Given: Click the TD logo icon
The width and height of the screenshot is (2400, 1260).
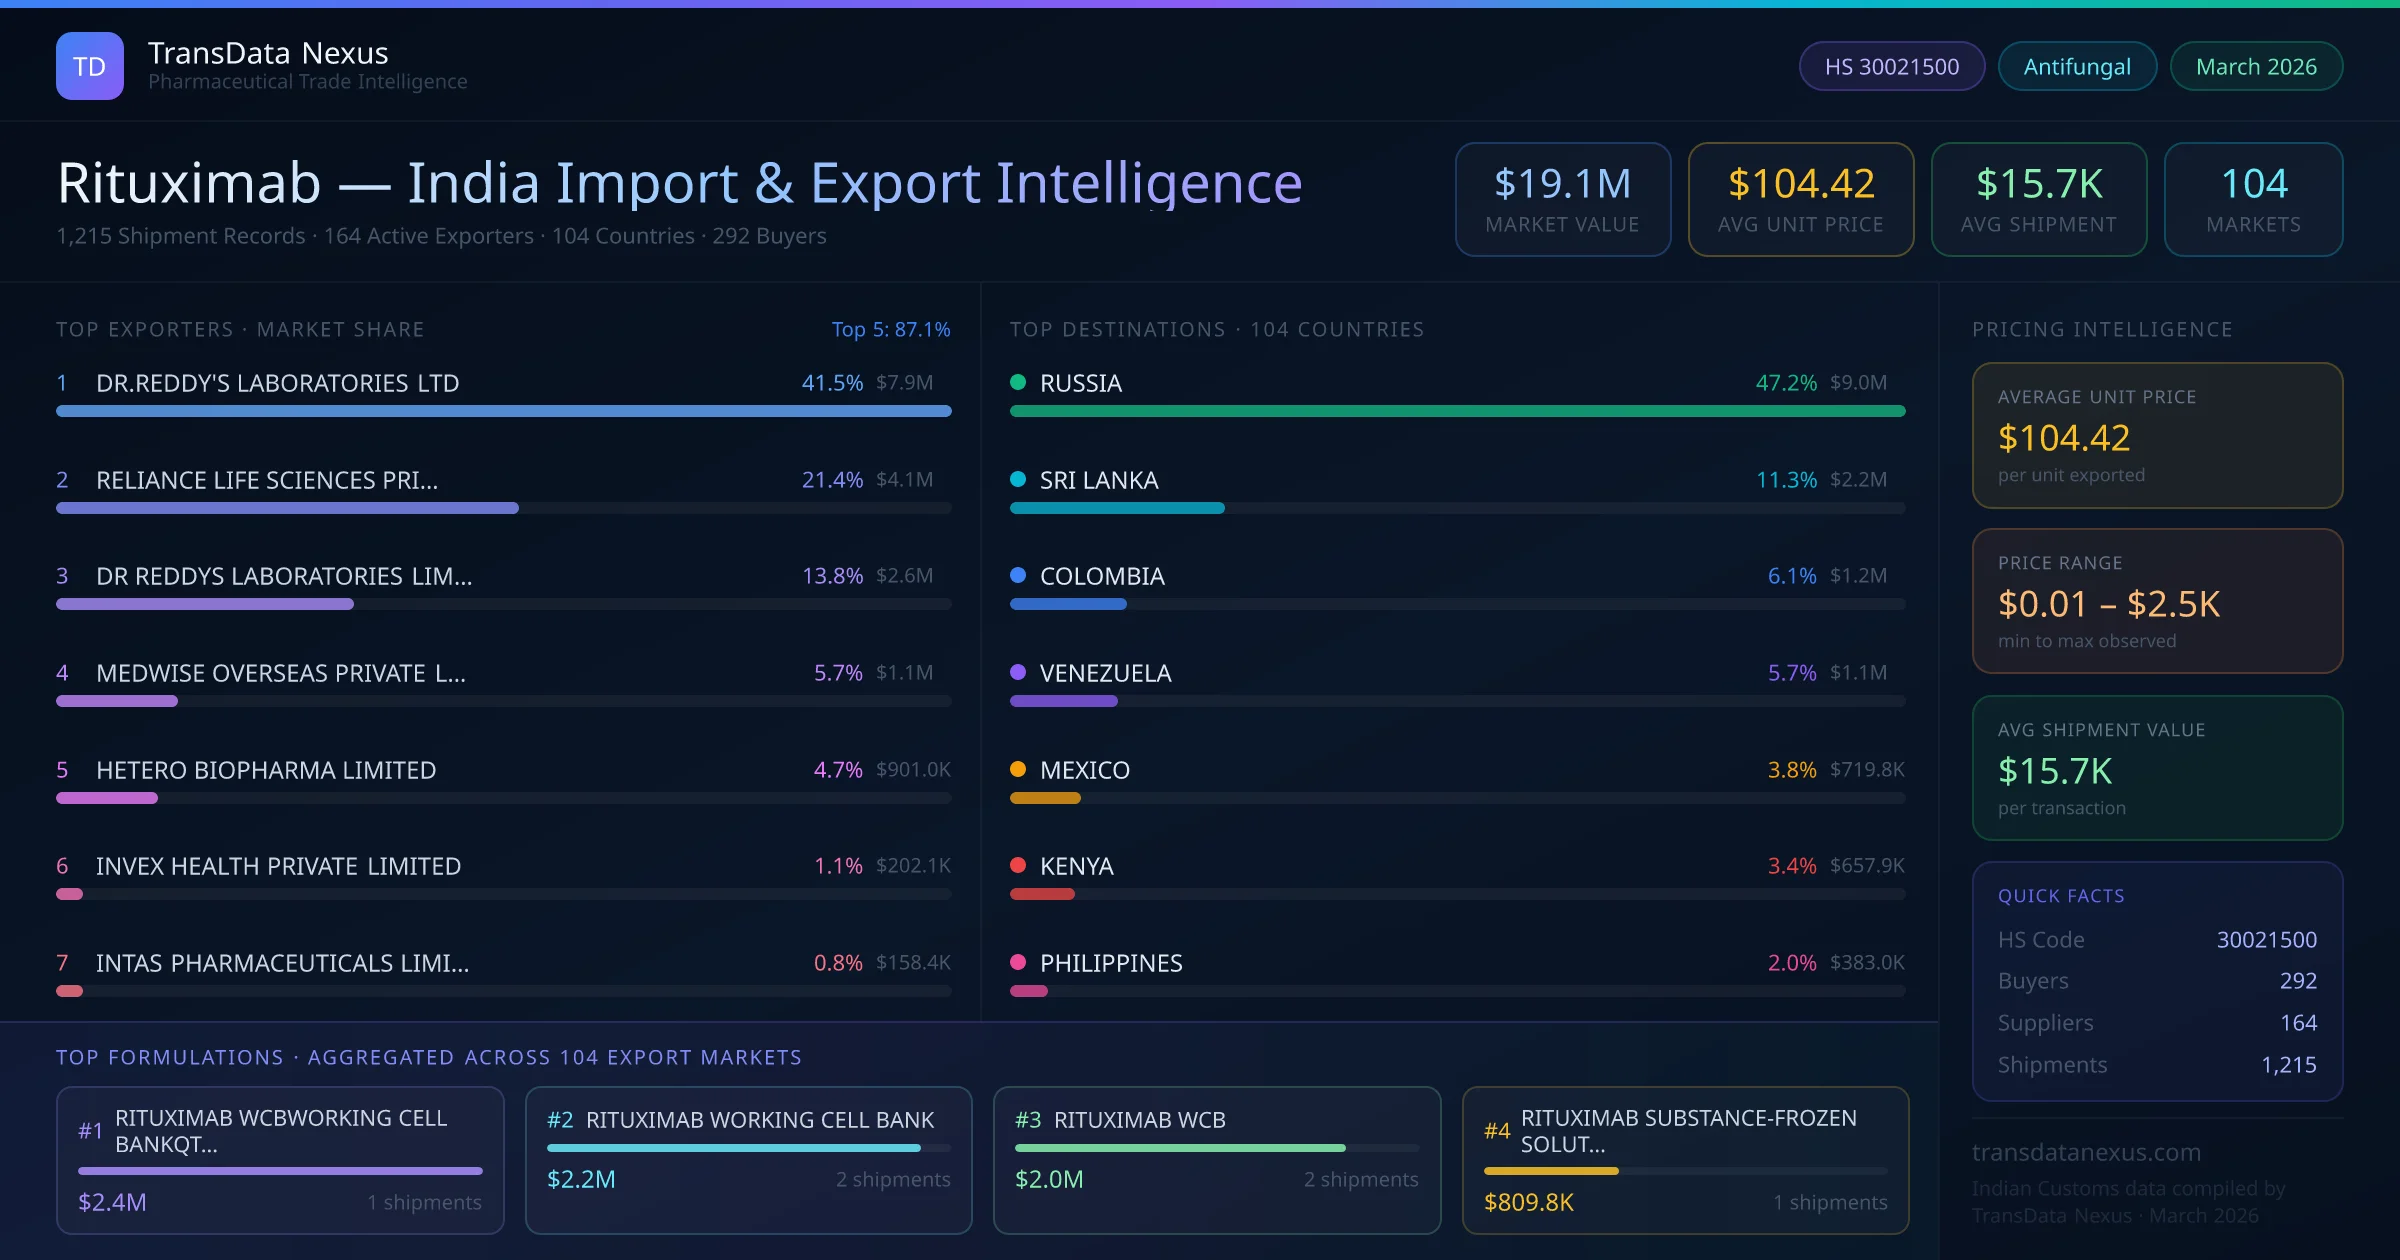Looking at the screenshot, I should [90, 65].
